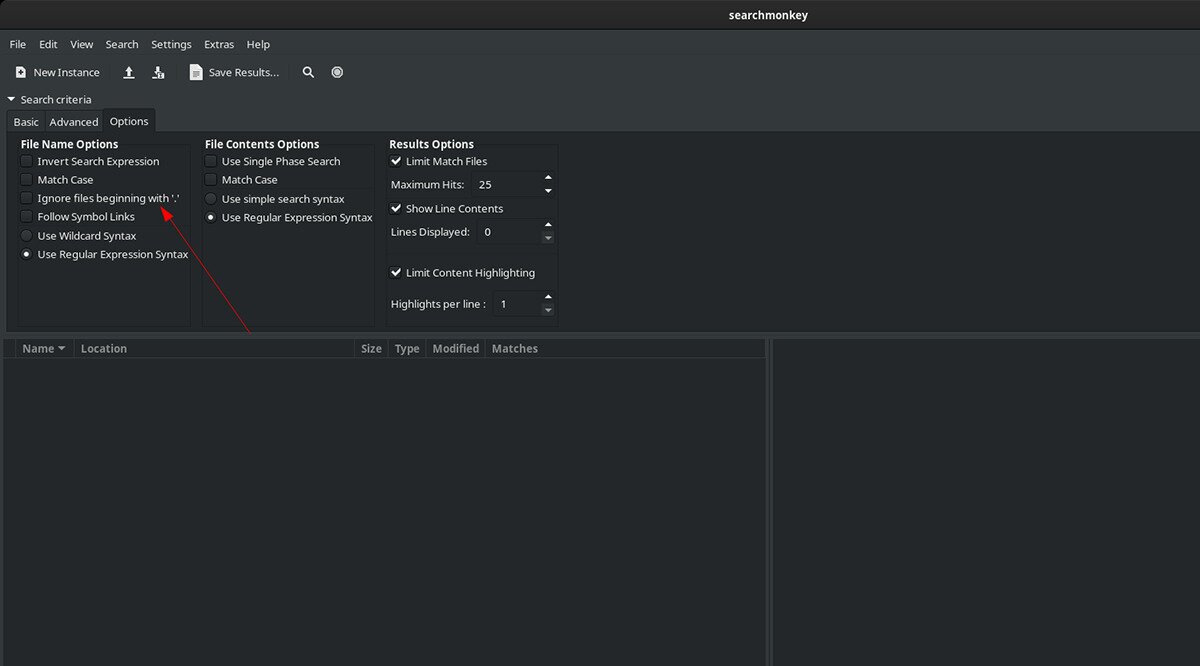The height and width of the screenshot is (666, 1200).
Task: Open the Settings menu
Action: [171, 44]
